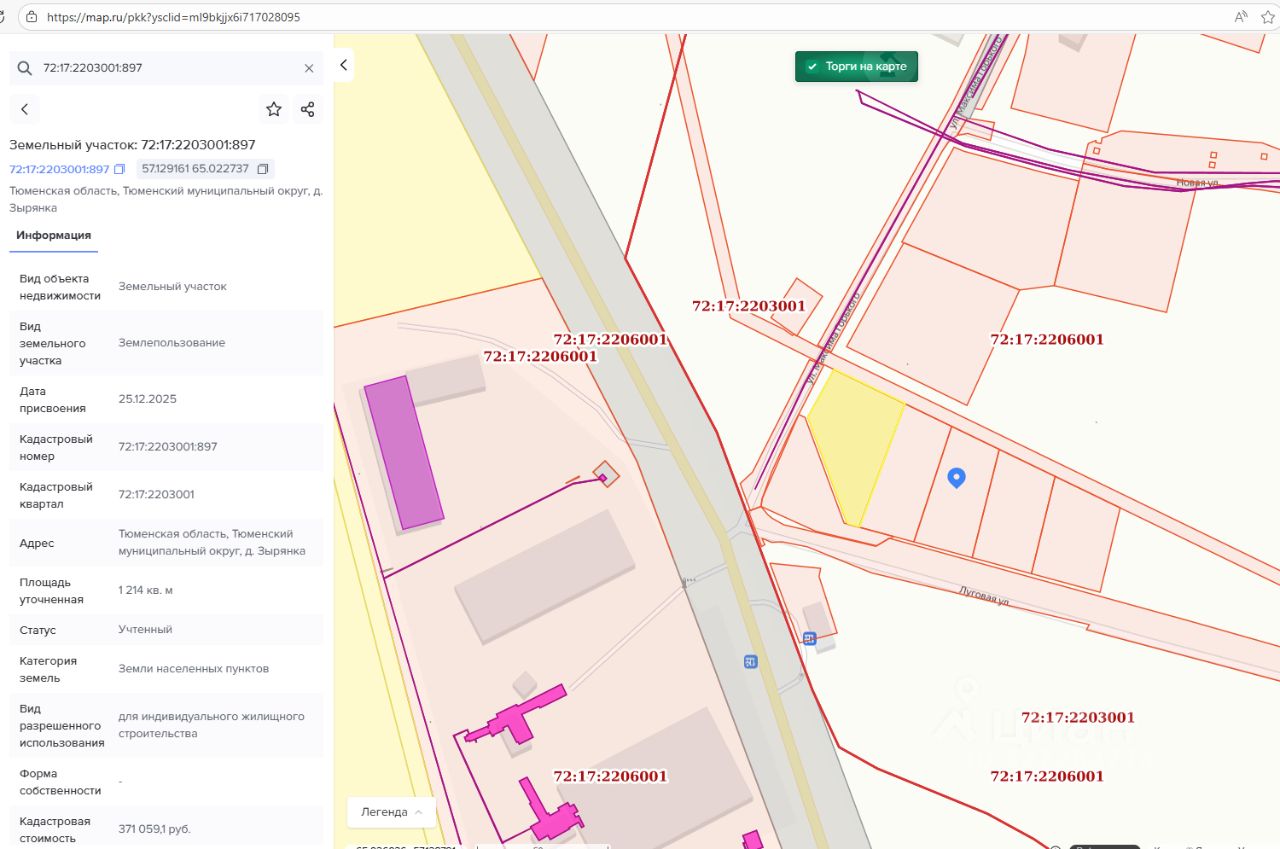Bookmark the page with the browser star icon
Screen dimensions: 1280x849
(x=1269, y=17)
